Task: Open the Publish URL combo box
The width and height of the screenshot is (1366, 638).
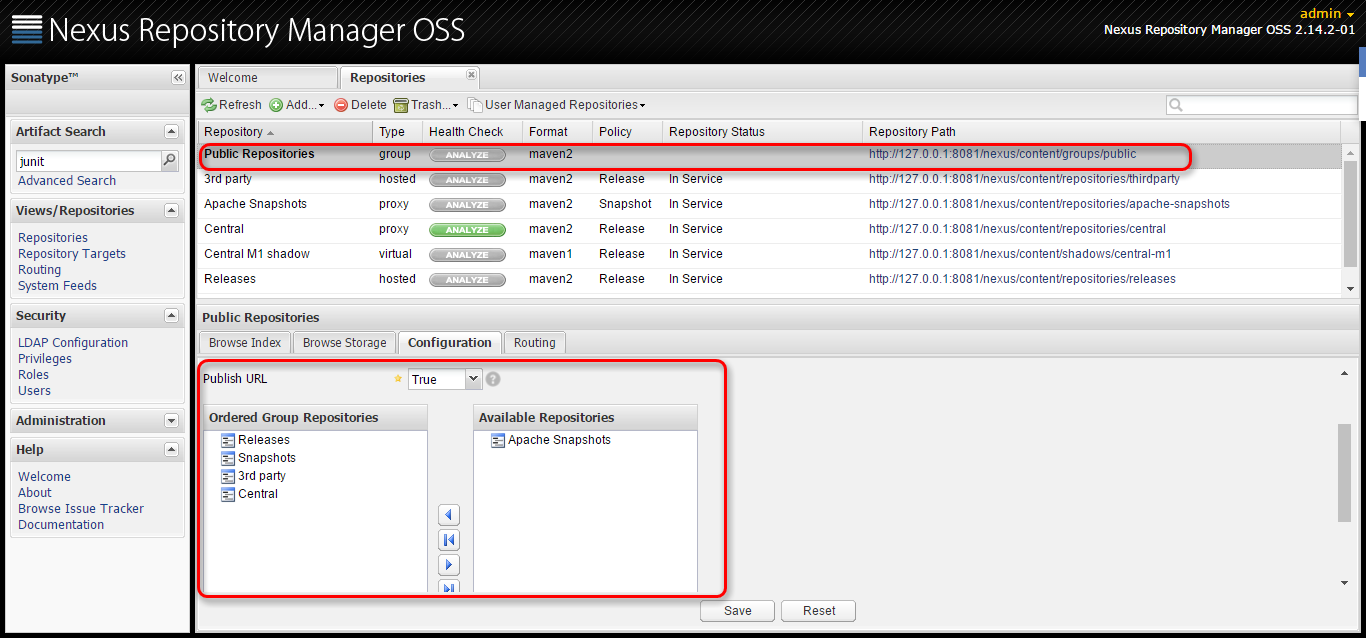Action: tap(474, 379)
